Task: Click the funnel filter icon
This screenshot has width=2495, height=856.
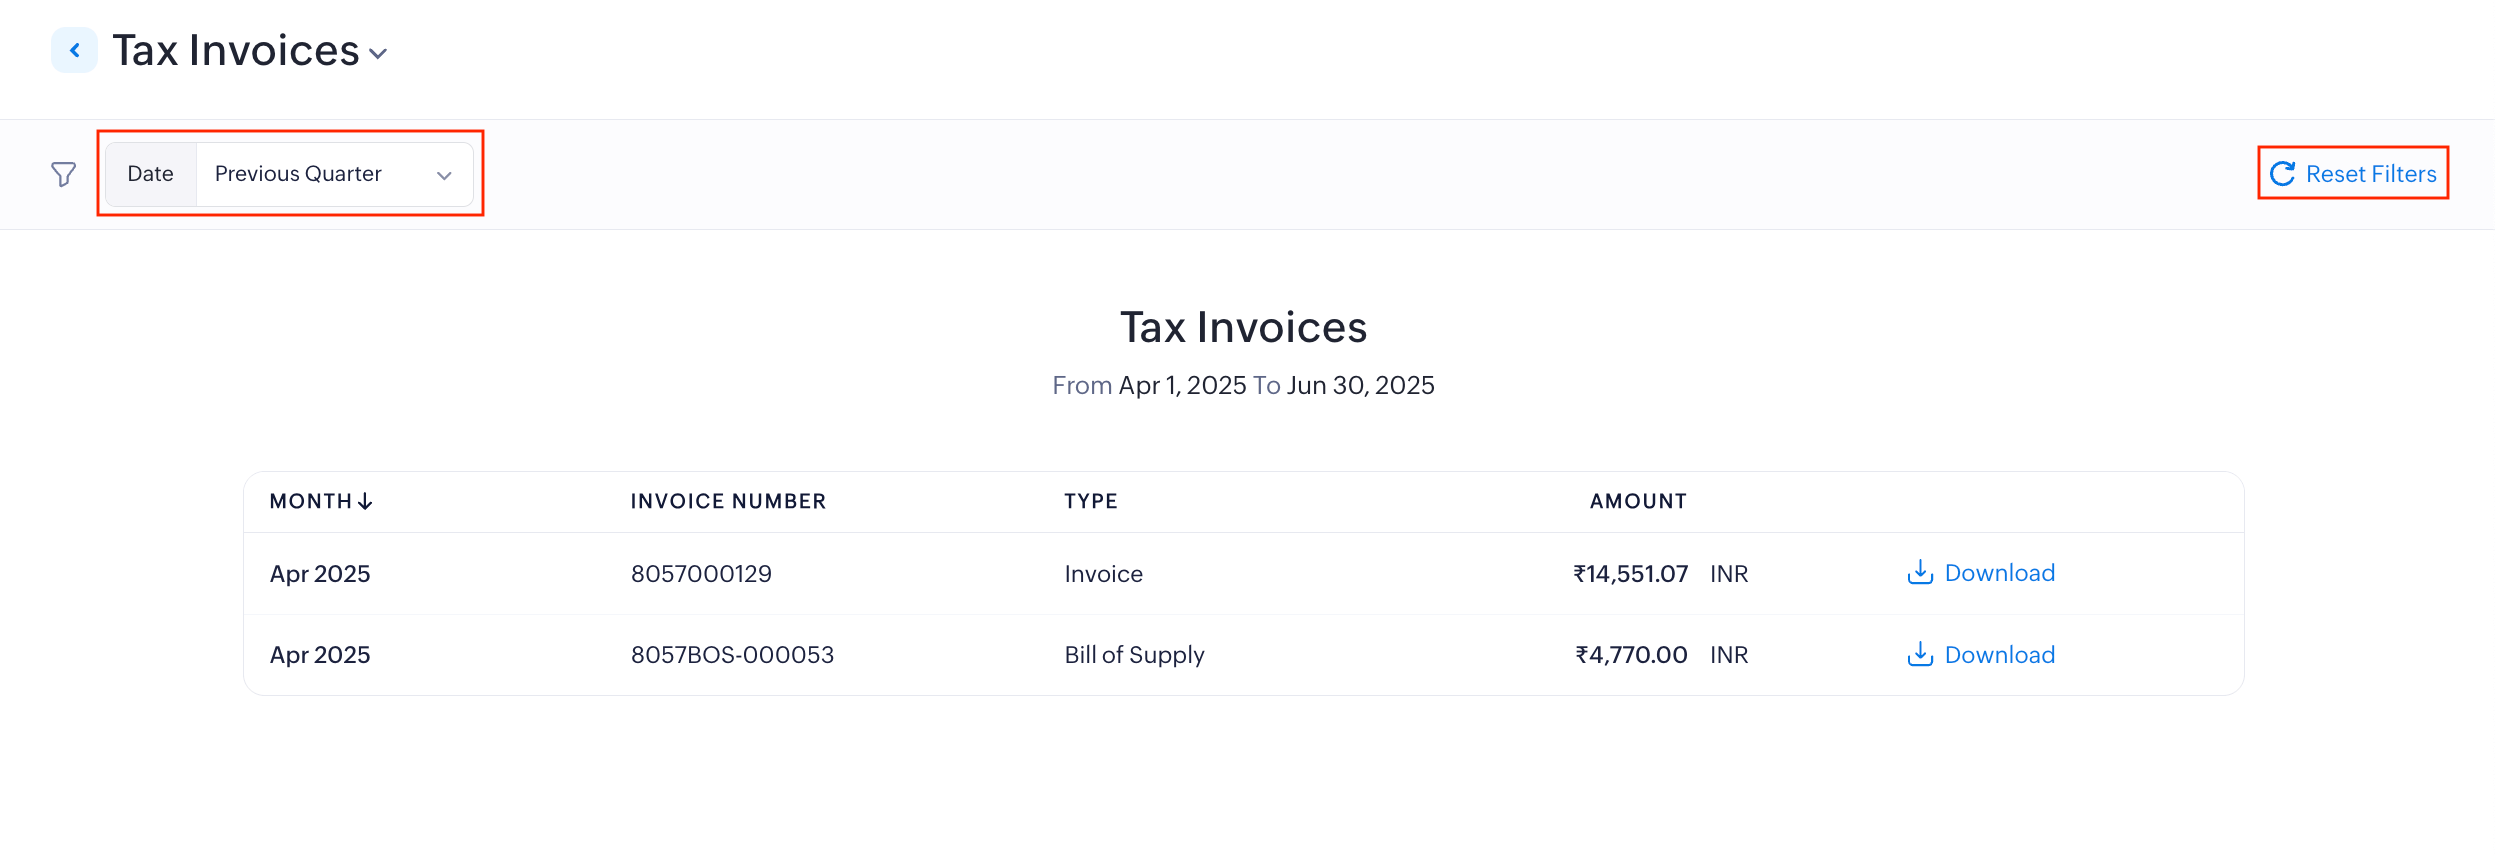Action: click(63, 174)
